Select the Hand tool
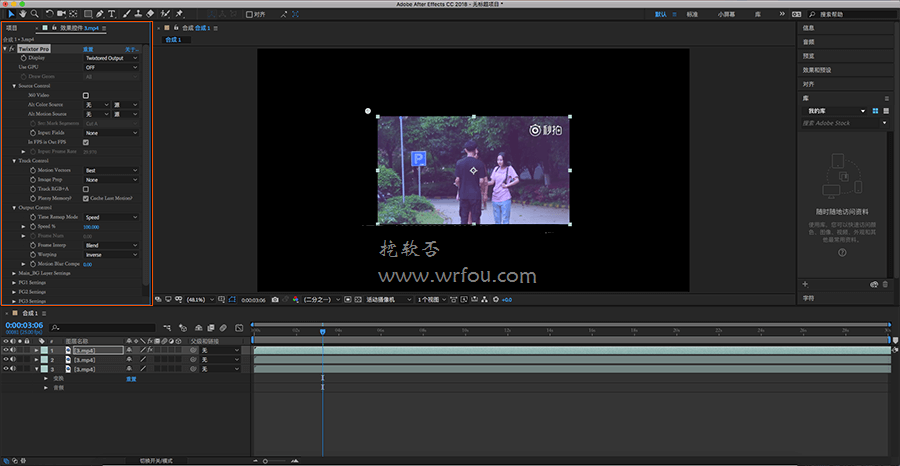The width and height of the screenshot is (900, 466). (x=23, y=14)
